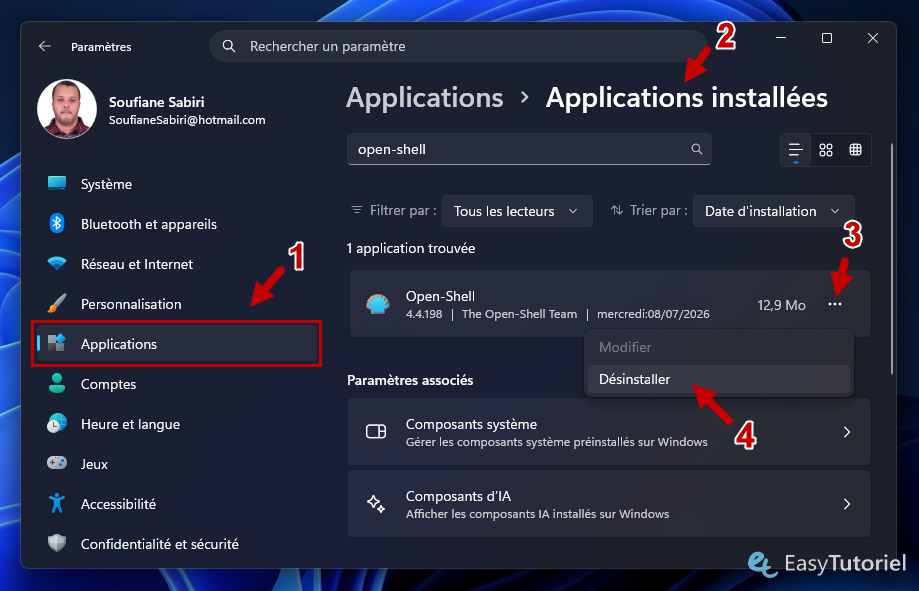Screen dimensions: 919x591
Task: Switch to list view layout
Action: 795,150
